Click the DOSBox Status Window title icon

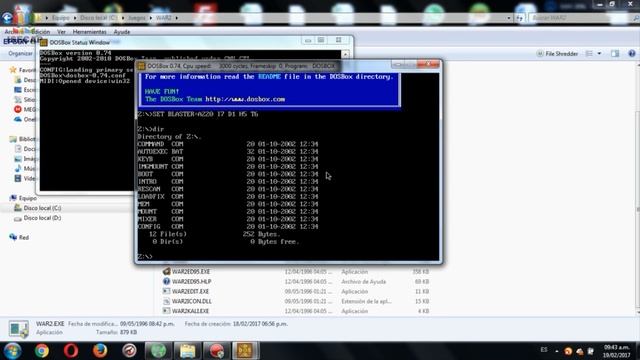[44, 42]
